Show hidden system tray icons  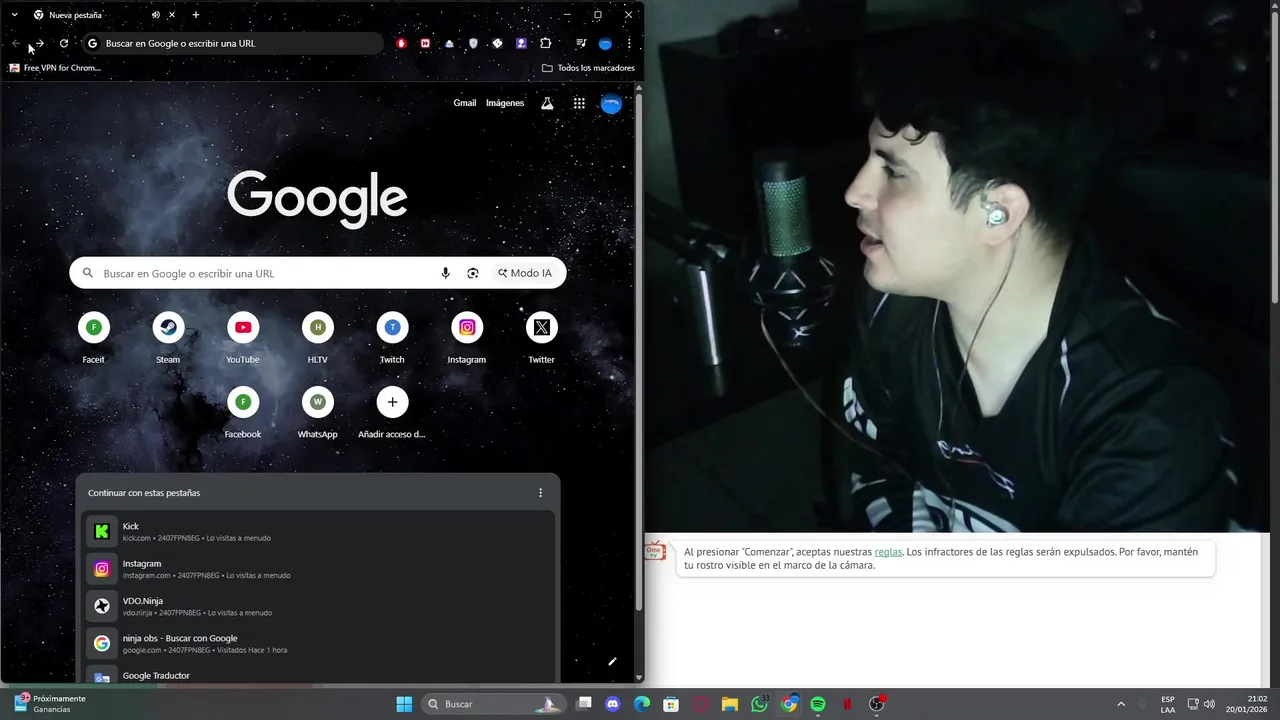click(1121, 704)
